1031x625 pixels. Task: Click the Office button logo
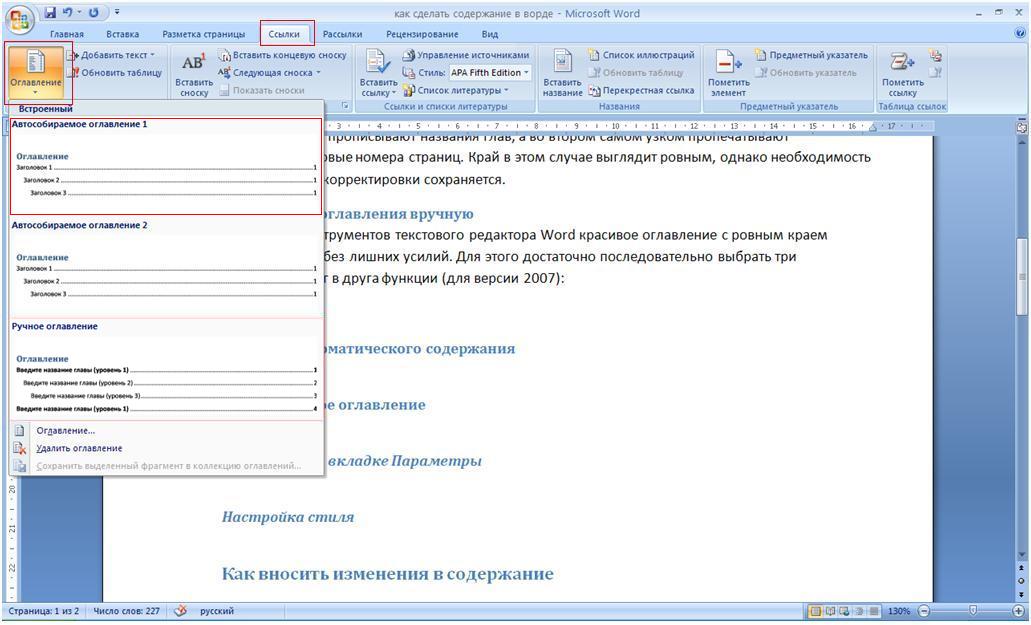pyautogui.click(x=19, y=20)
